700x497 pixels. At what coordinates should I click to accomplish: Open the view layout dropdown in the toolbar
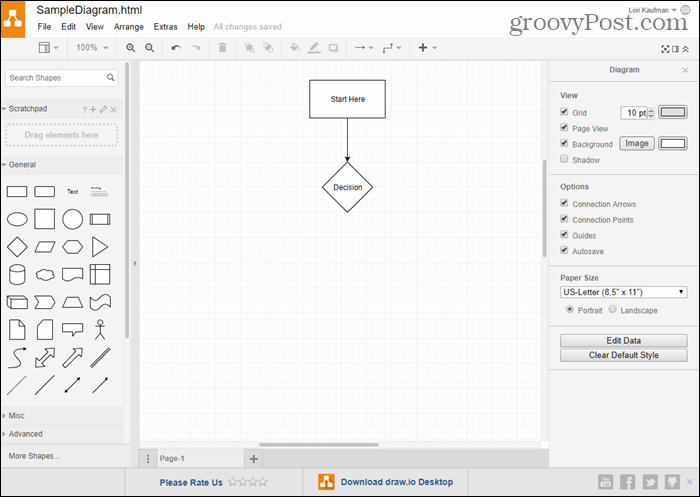[x=48, y=47]
